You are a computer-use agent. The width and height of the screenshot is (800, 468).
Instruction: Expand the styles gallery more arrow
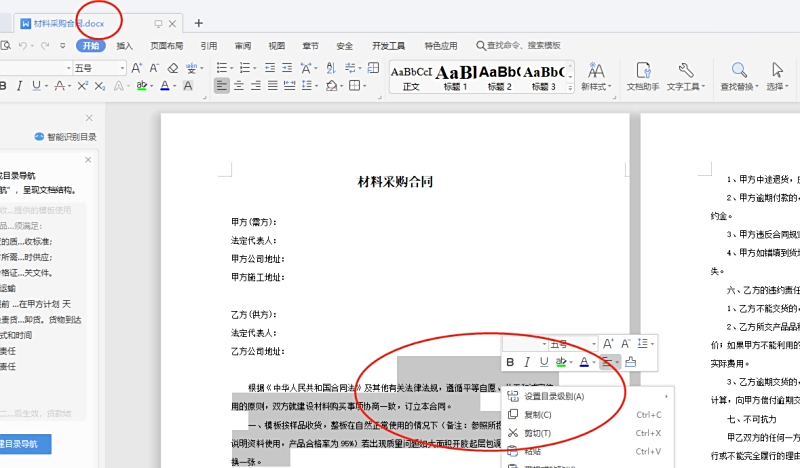(570, 88)
